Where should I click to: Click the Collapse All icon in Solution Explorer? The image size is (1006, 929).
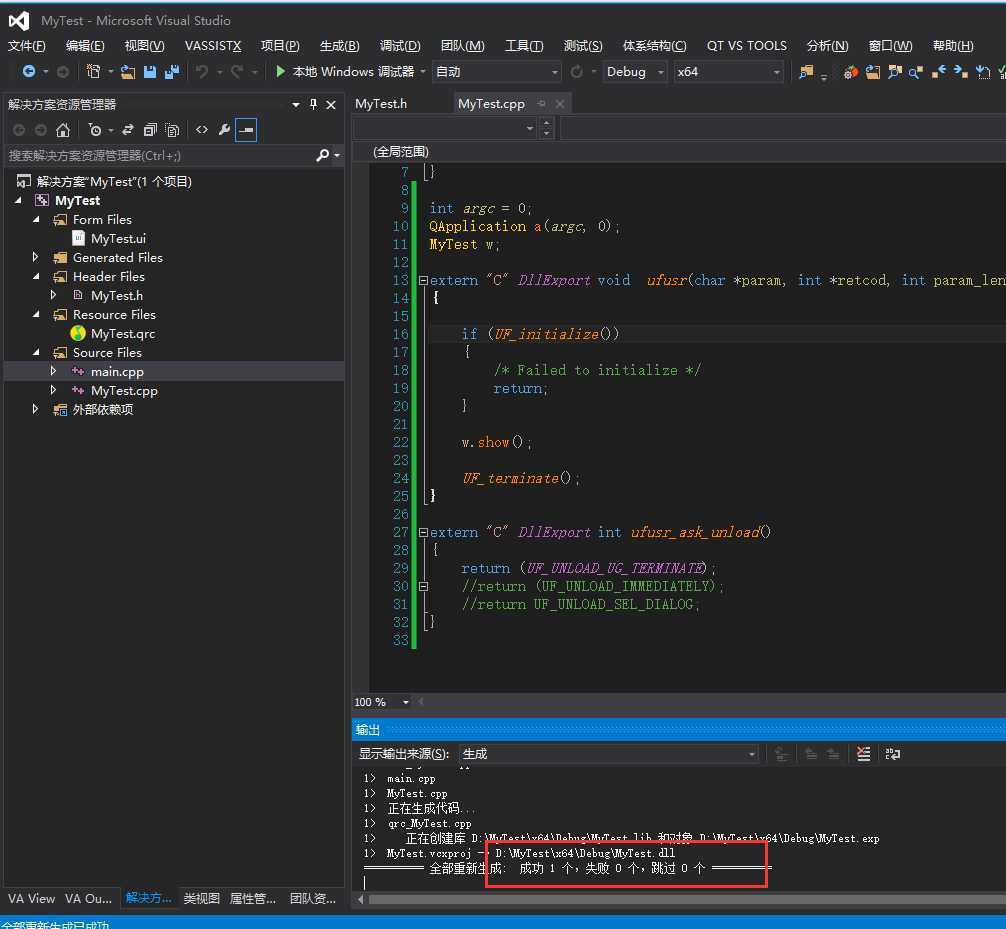pyautogui.click(x=150, y=130)
